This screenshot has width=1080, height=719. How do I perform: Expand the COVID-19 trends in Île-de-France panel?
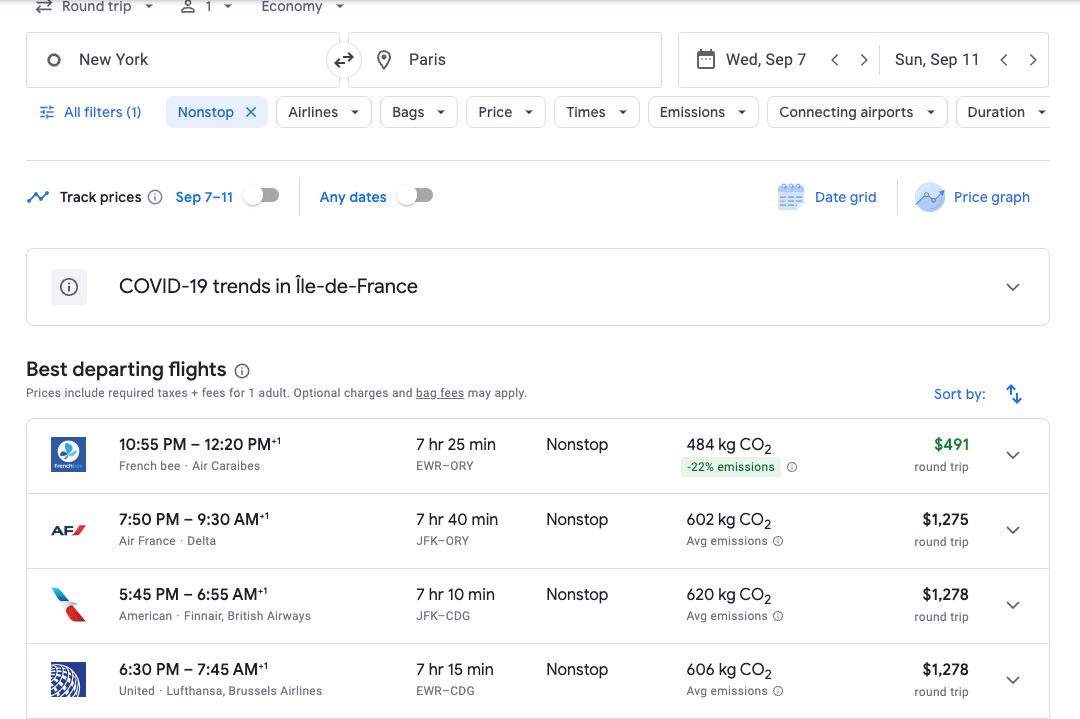click(1012, 287)
